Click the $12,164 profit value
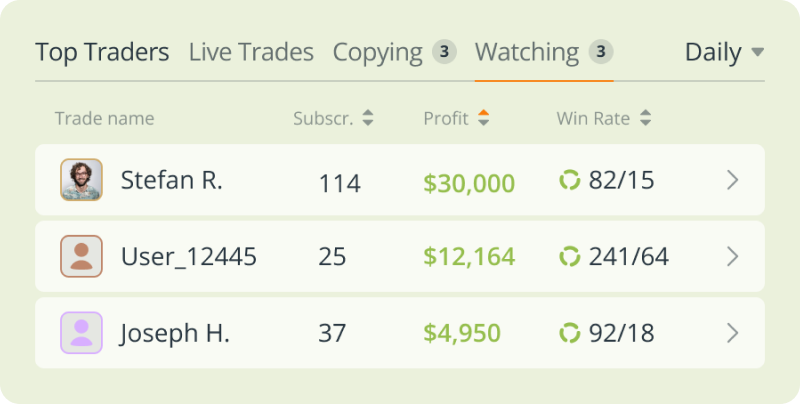This screenshot has width=800, height=404. 469,257
